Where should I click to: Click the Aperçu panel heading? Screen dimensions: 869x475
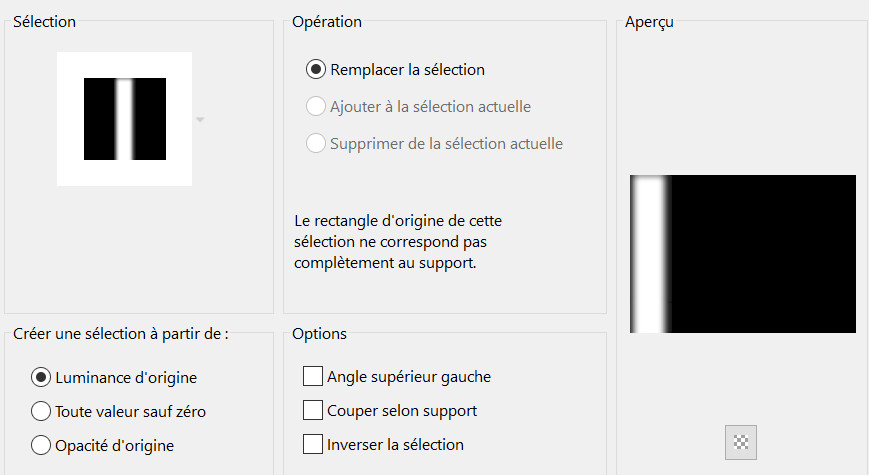pyautogui.click(x=648, y=21)
